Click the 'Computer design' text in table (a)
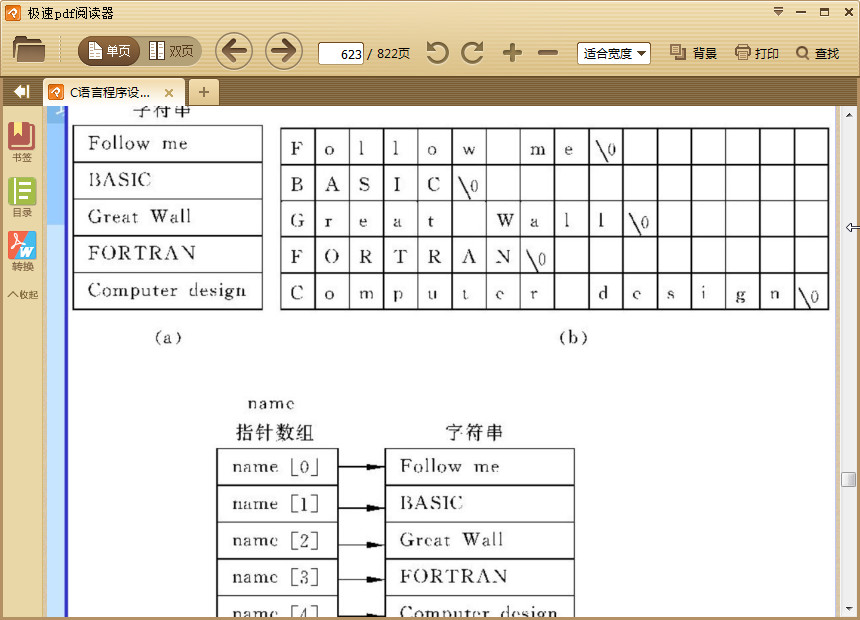The image size is (860, 620). click(x=167, y=291)
